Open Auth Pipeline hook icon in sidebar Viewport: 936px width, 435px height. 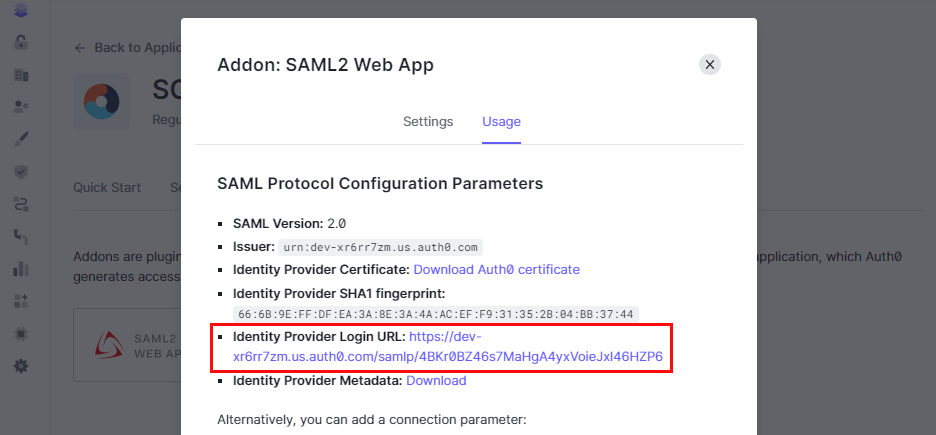pos(21,236)
